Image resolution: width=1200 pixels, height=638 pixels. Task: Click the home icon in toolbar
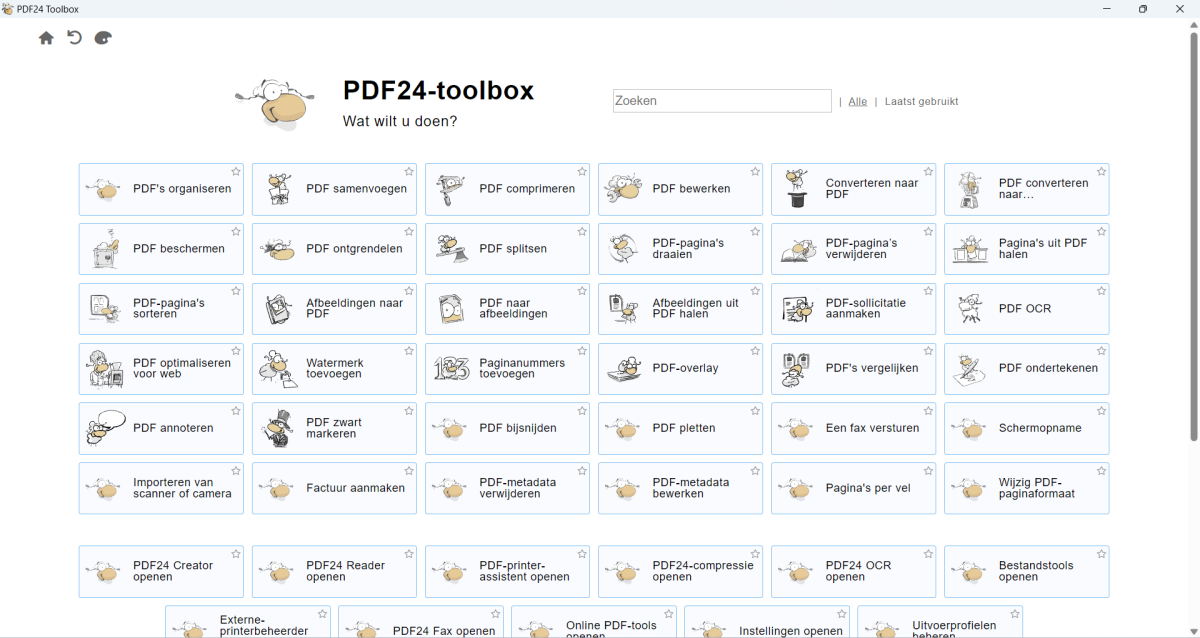pyautogui.click(x=46, y=38)
